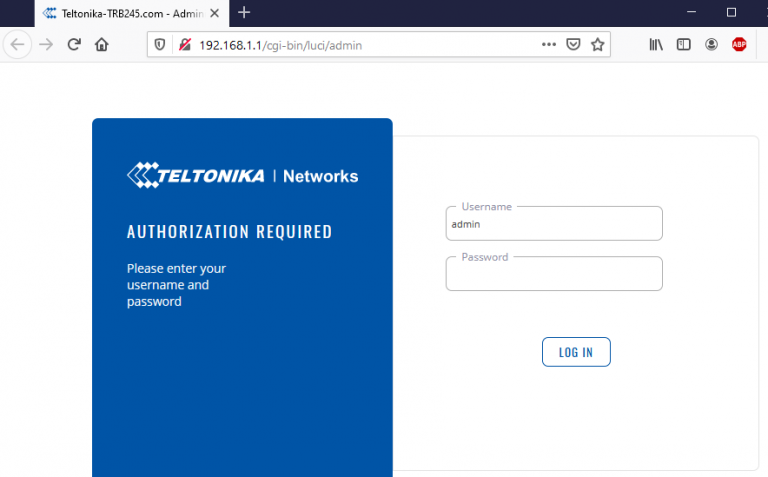768x477 pixels.
Task: Toggle the sidebar view icon
Action: coord(684,45)
